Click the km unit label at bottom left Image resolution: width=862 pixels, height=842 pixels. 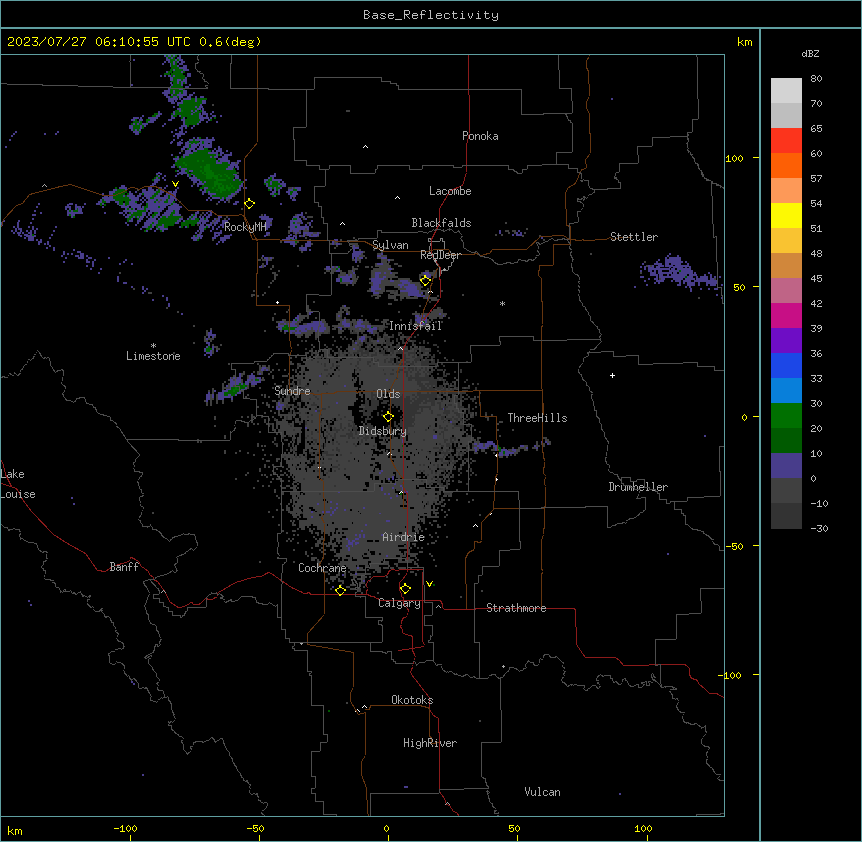[15, 830]
